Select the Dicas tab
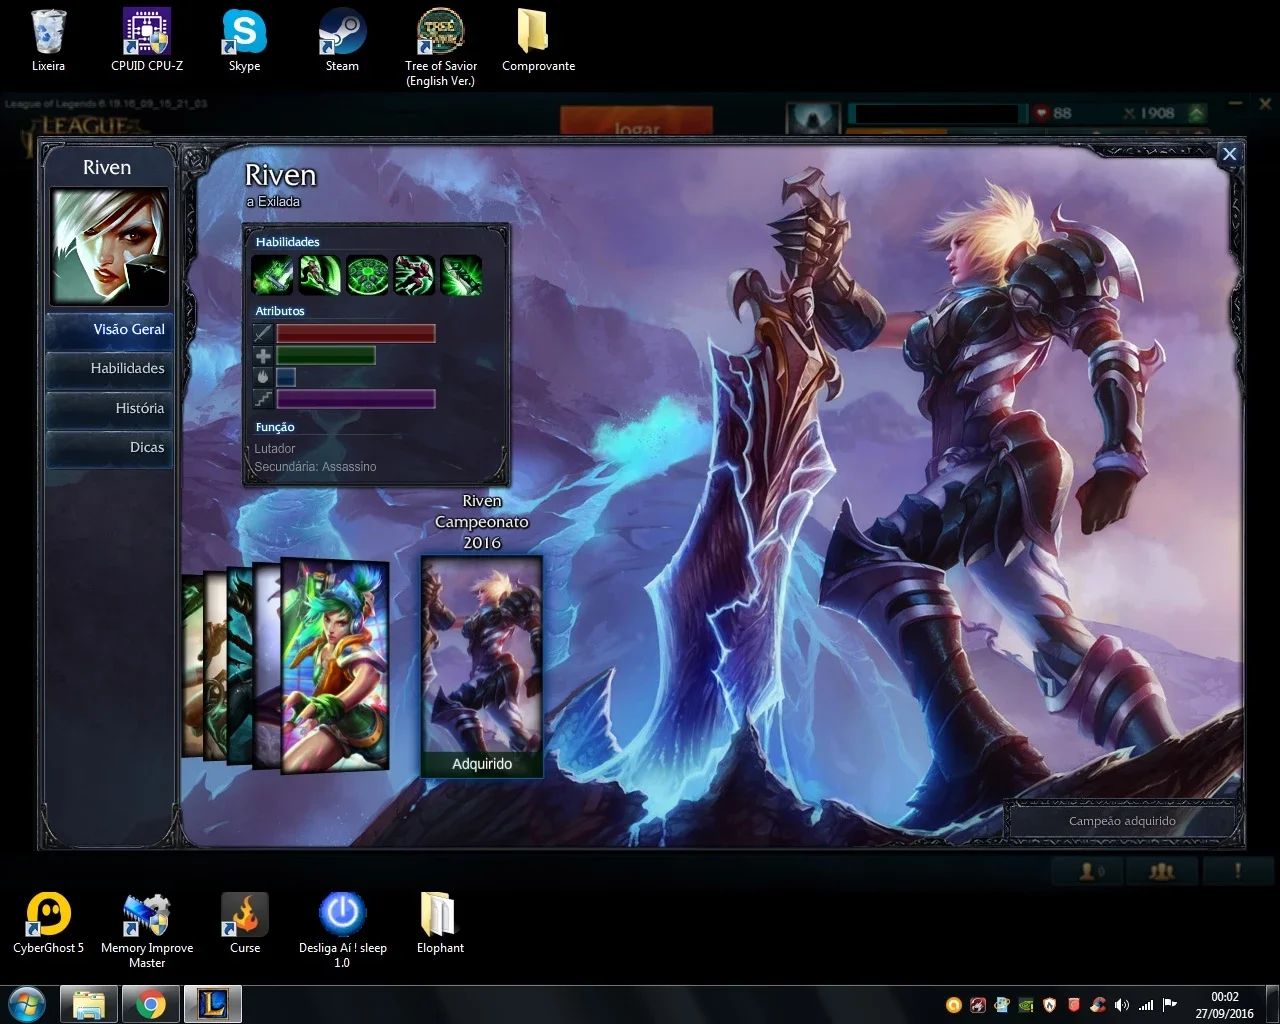 (x=109, y=448)
